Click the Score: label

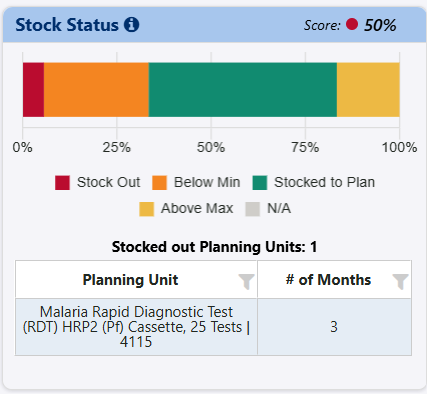coord(322,25)
